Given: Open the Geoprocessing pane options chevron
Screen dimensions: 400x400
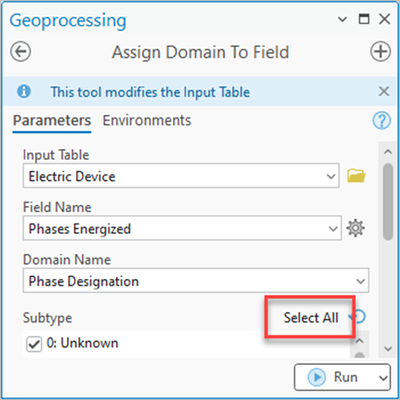Looking at the screenshot, I should 342,19.
